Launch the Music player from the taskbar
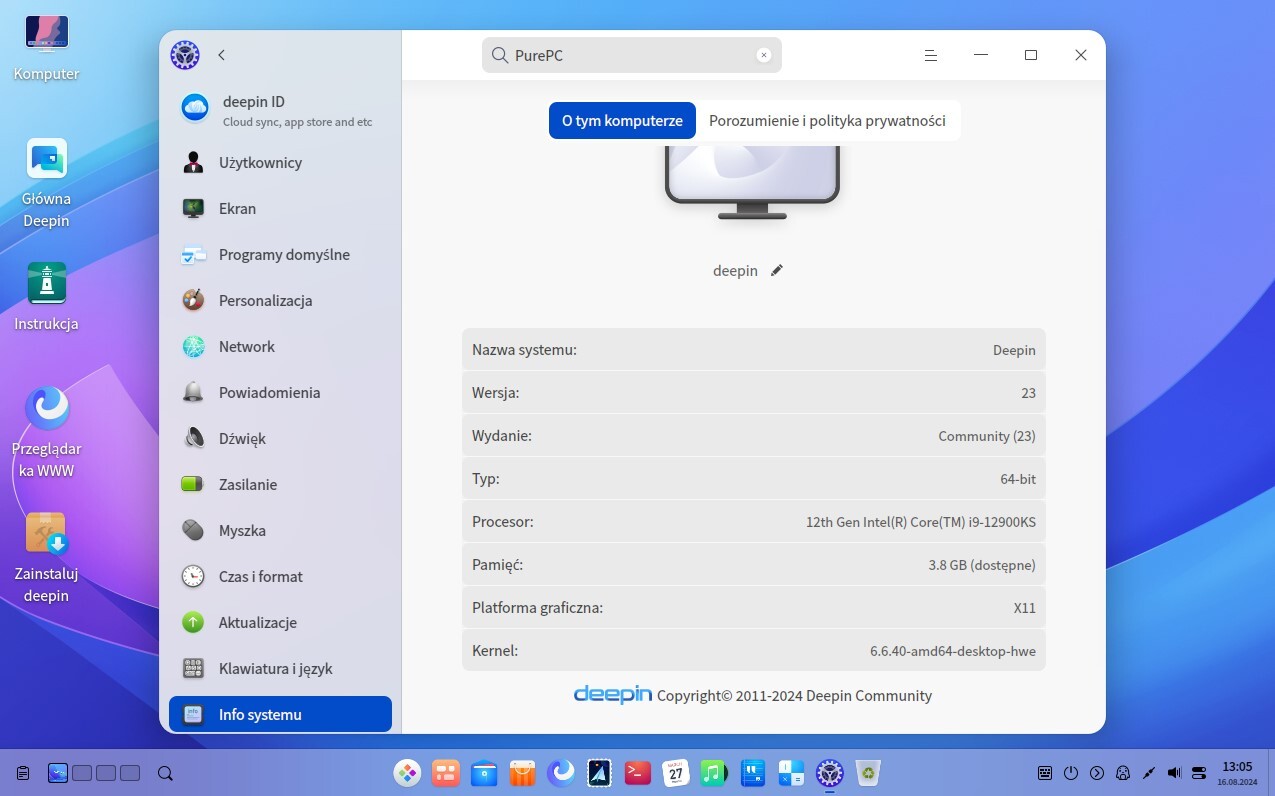 point(713,773)
